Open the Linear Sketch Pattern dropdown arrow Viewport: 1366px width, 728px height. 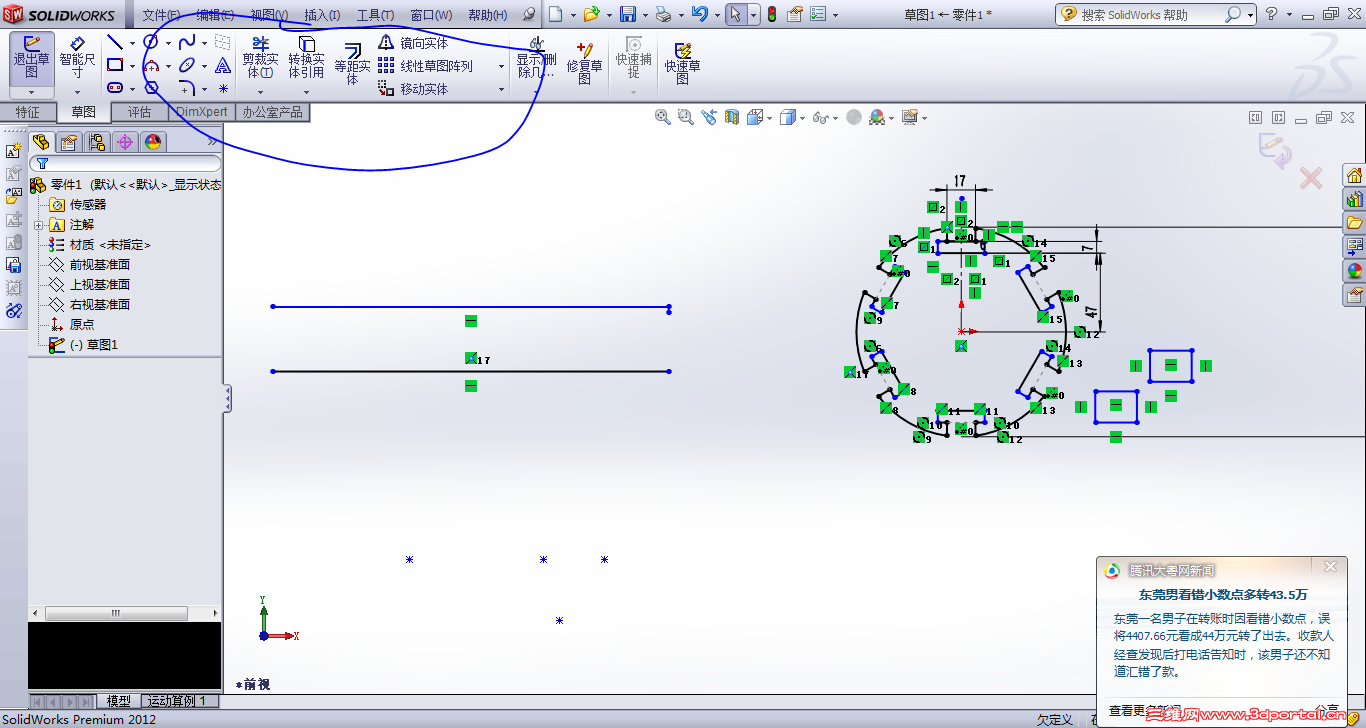501,67
